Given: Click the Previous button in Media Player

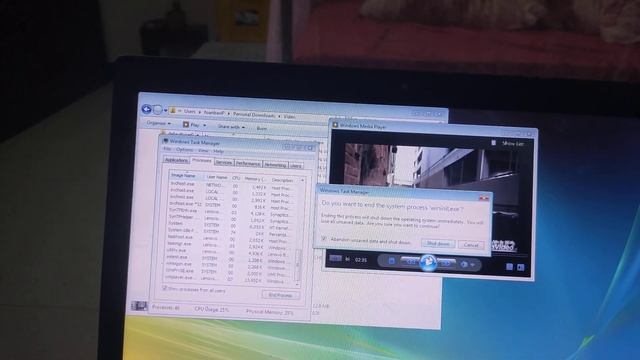Looking at the screenshot, I should coord(411,262).
